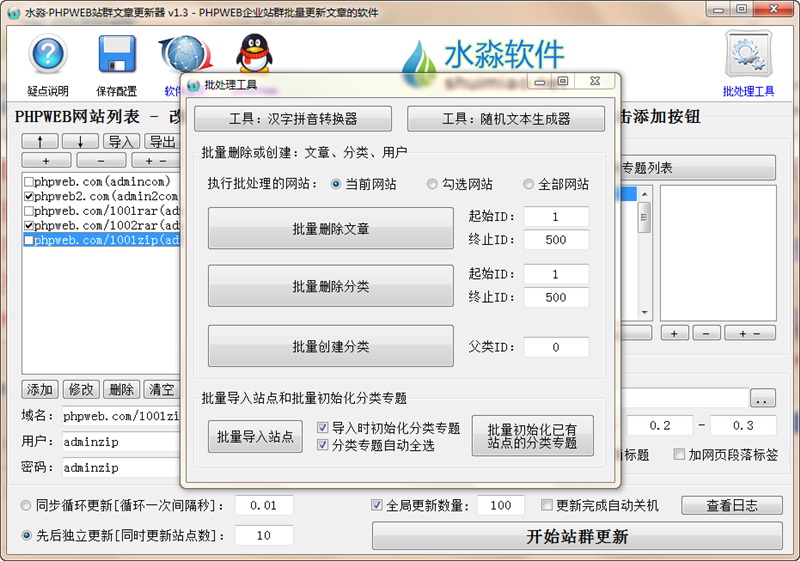This screenshot has height=561, width=800.
Task: Click 修改 button under site list
Action: point(81,390)
